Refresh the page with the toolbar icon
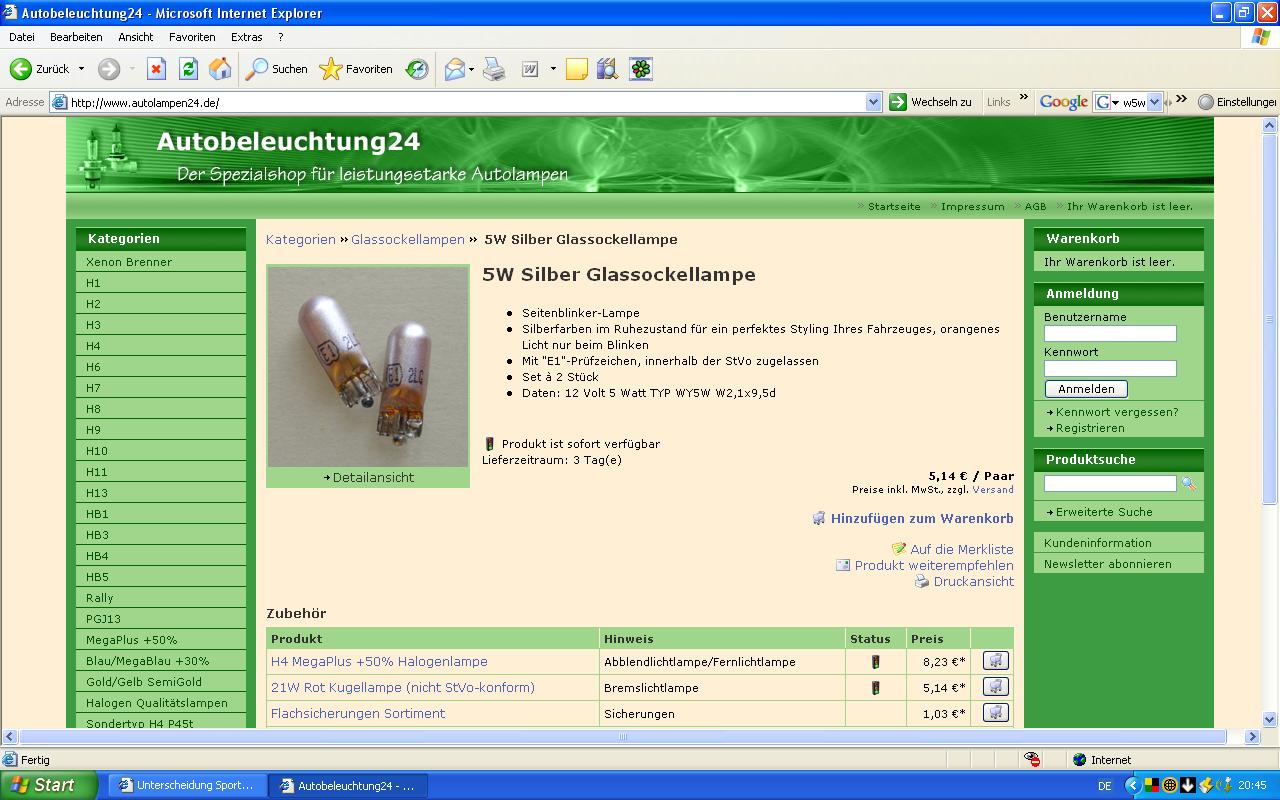 tap(188, 69)
